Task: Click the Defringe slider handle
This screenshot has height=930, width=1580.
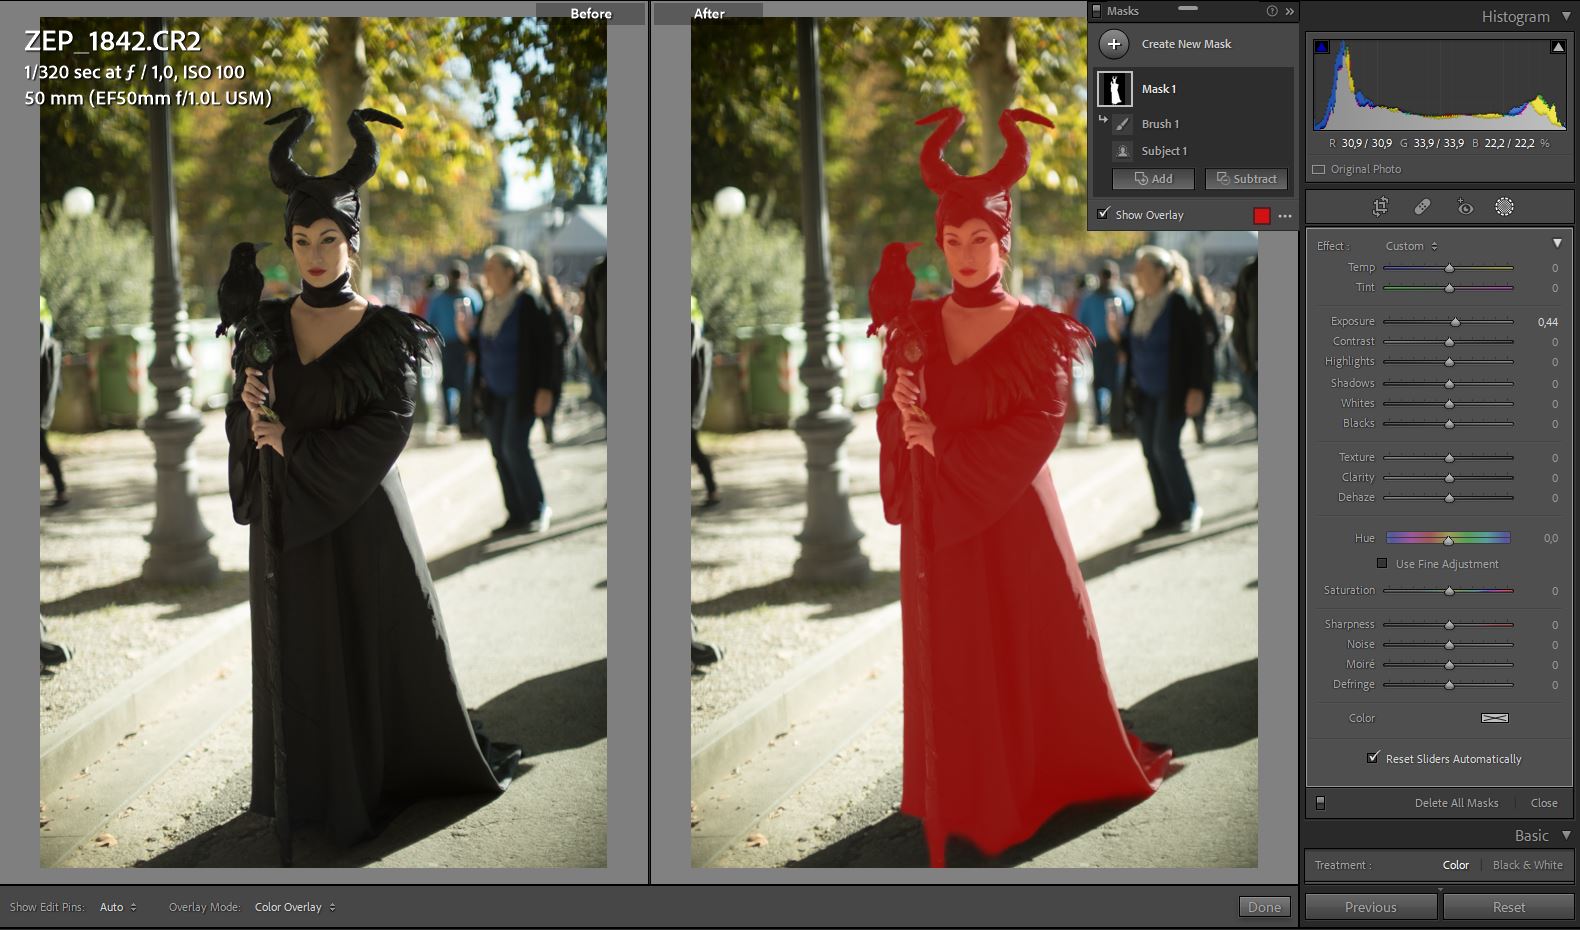Action: [x=1449, y=685]
